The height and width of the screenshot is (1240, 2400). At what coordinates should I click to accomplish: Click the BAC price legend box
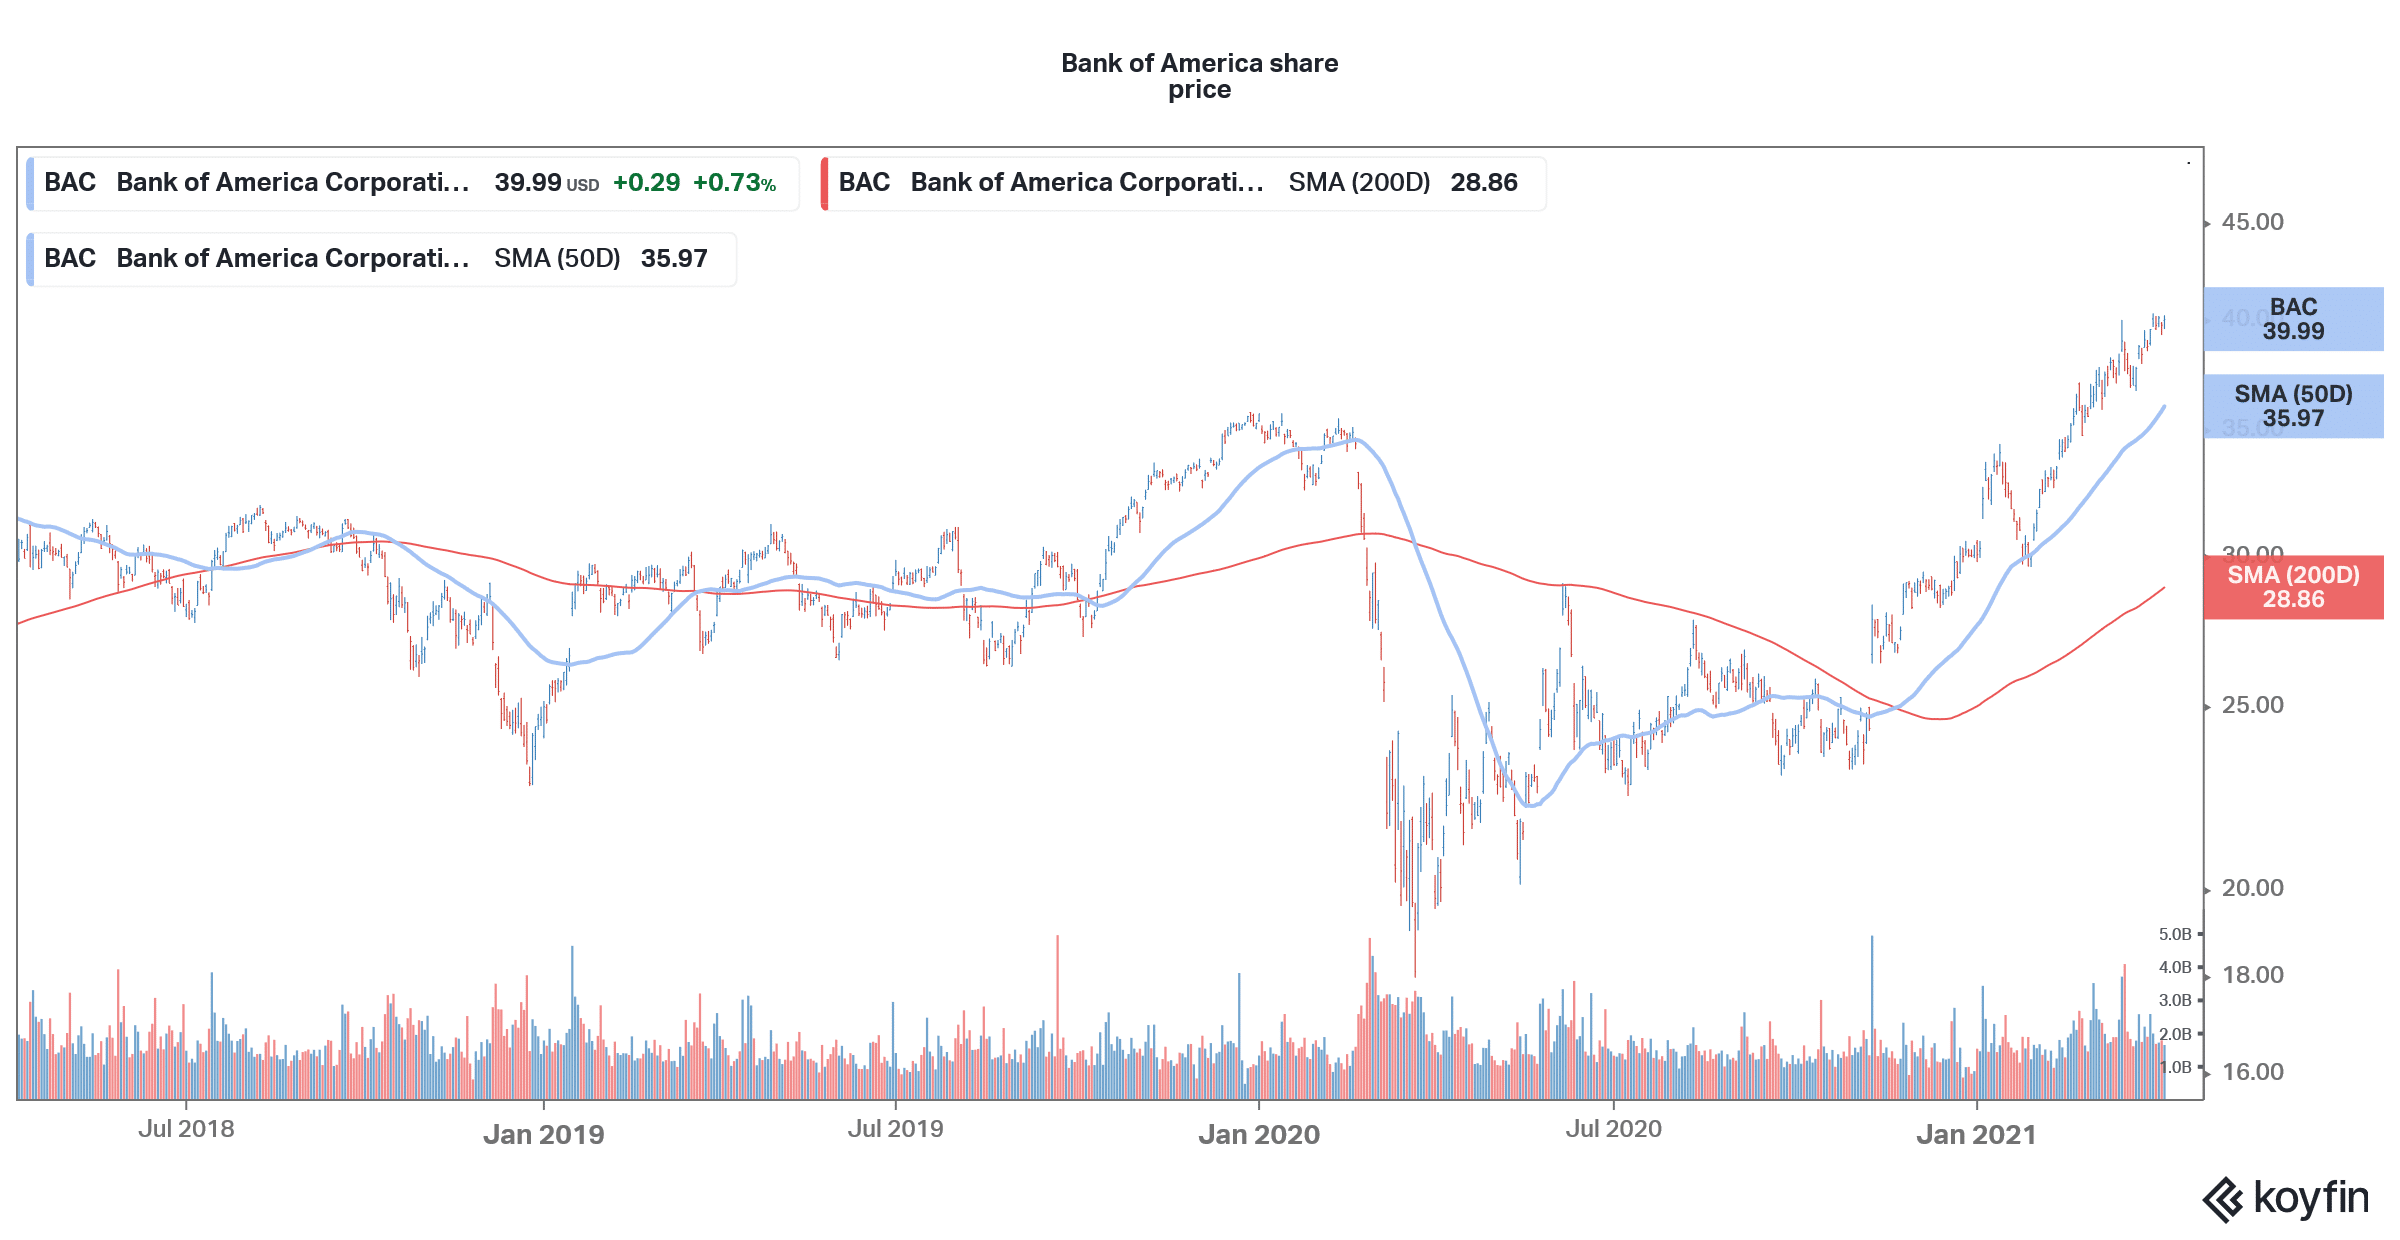(413, 183)
